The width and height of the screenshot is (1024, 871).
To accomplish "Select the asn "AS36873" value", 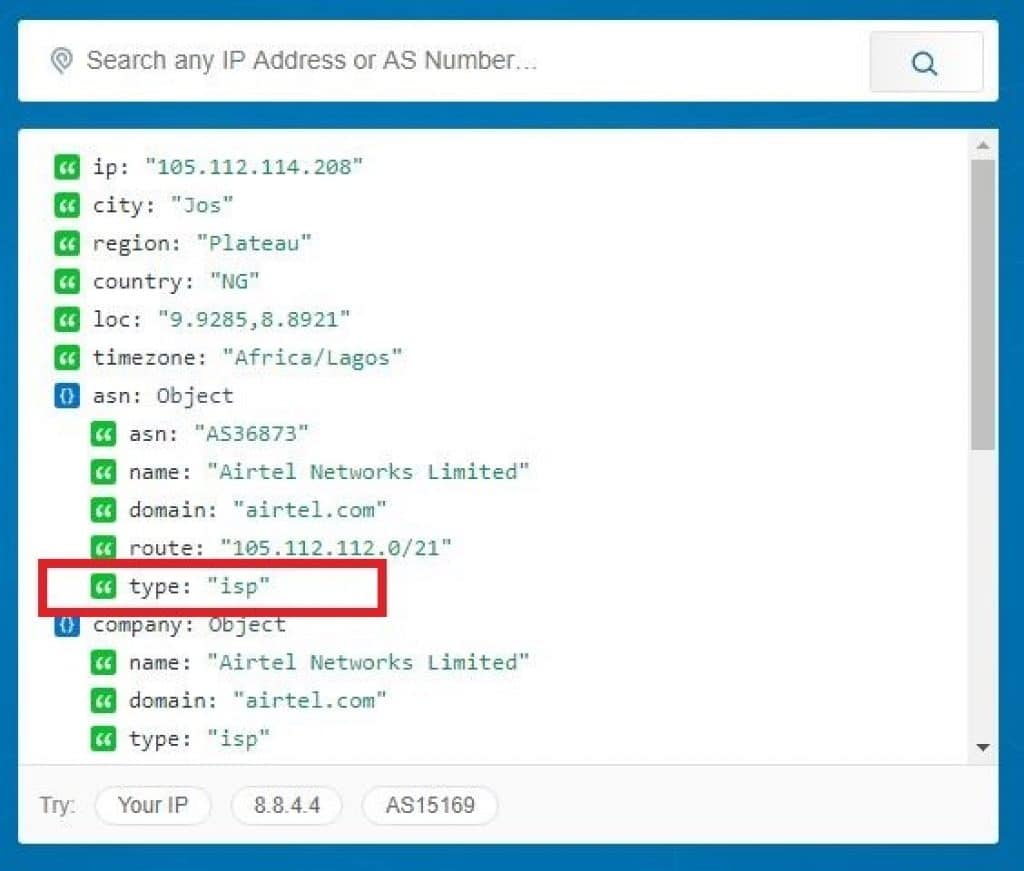I will click(x=256, y=434).
